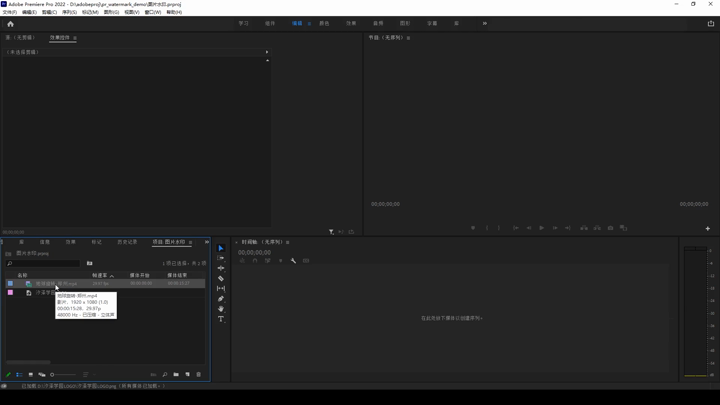Open the 文件 menu
This screenshot has width=720, height=405.
click(9, 12)
